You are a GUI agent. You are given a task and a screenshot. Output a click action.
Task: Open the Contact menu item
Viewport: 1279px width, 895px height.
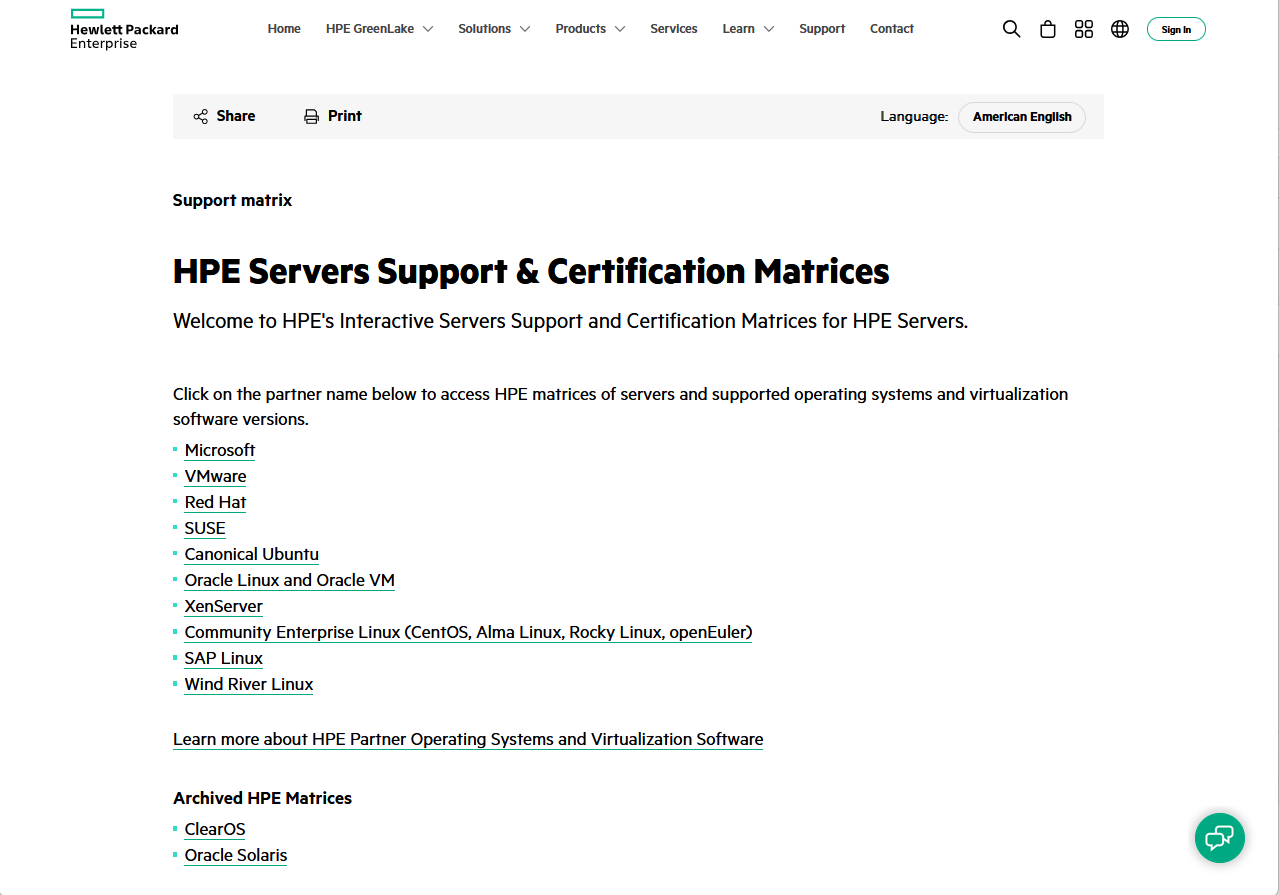point(892,29)
